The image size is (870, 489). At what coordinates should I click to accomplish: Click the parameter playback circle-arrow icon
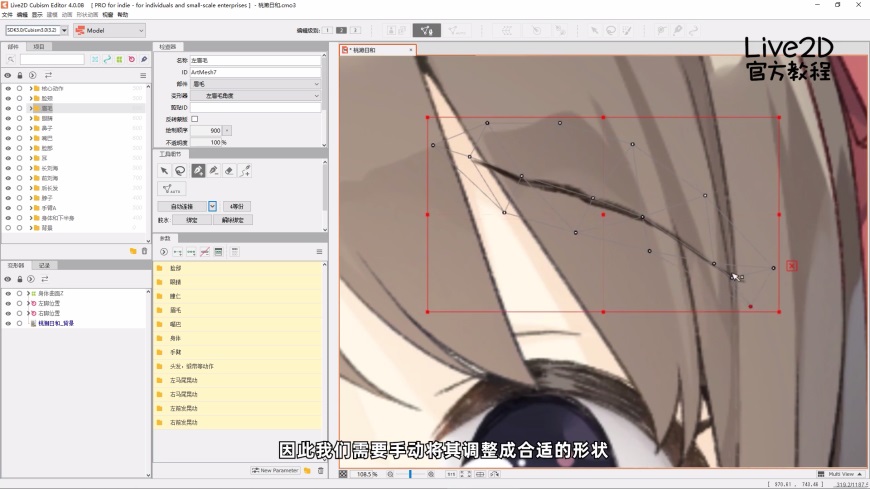click(164, 252)
